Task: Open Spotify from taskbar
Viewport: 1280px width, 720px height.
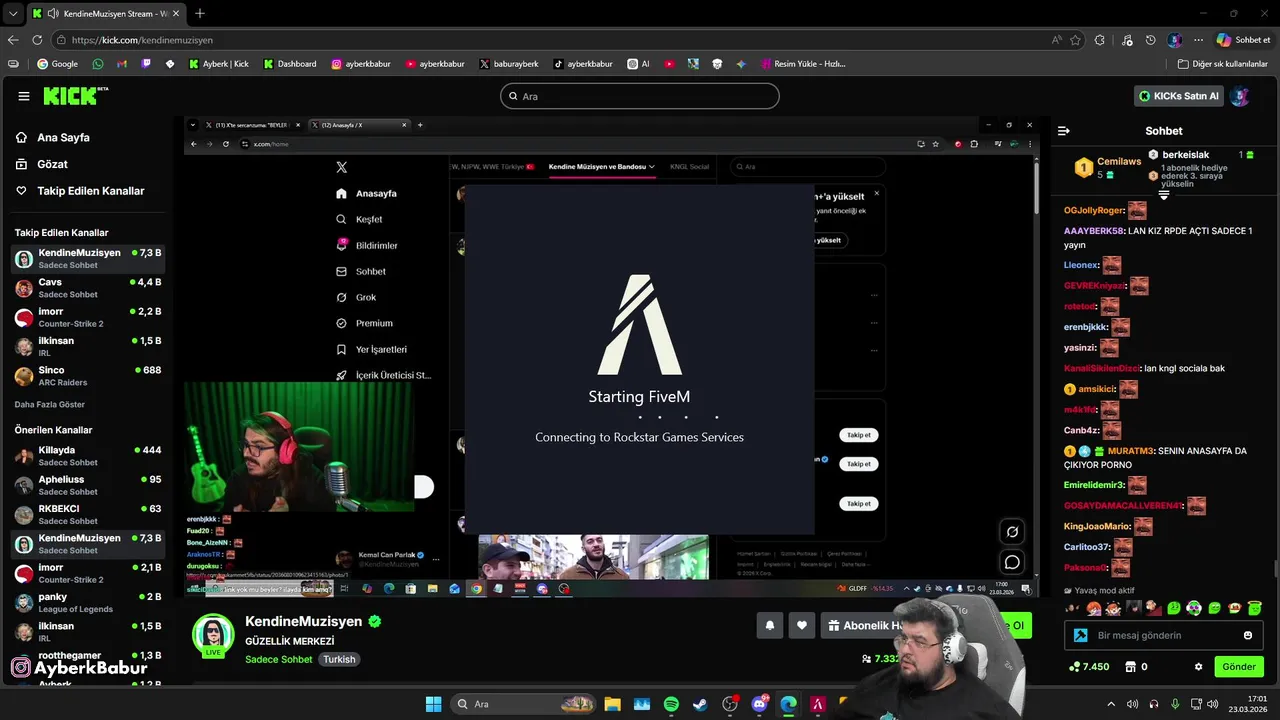Action: pos(671,704)
